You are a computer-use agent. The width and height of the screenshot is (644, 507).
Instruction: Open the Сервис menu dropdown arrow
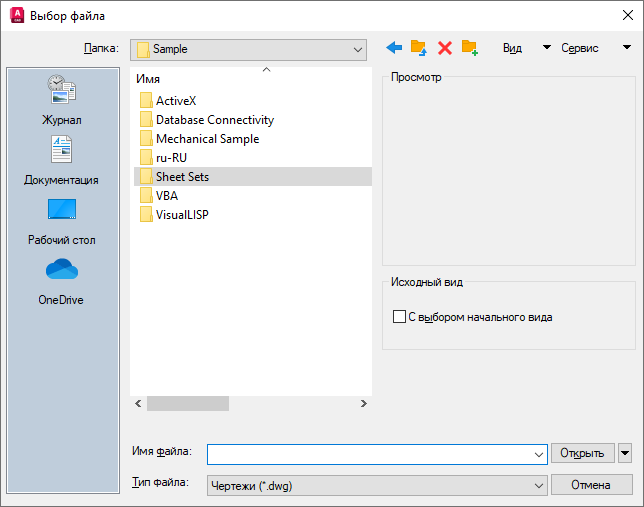[627, 47]
